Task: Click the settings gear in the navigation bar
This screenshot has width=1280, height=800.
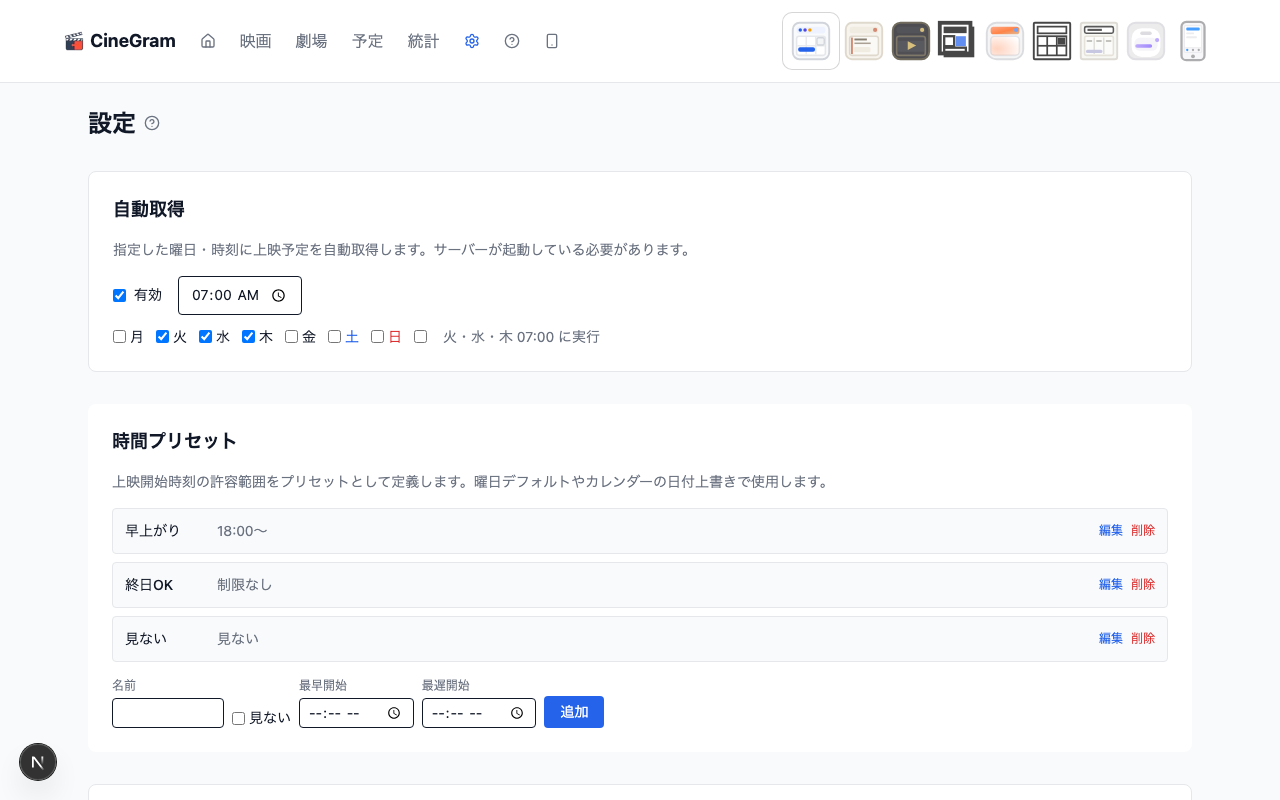Action: [x=471, y=41]
